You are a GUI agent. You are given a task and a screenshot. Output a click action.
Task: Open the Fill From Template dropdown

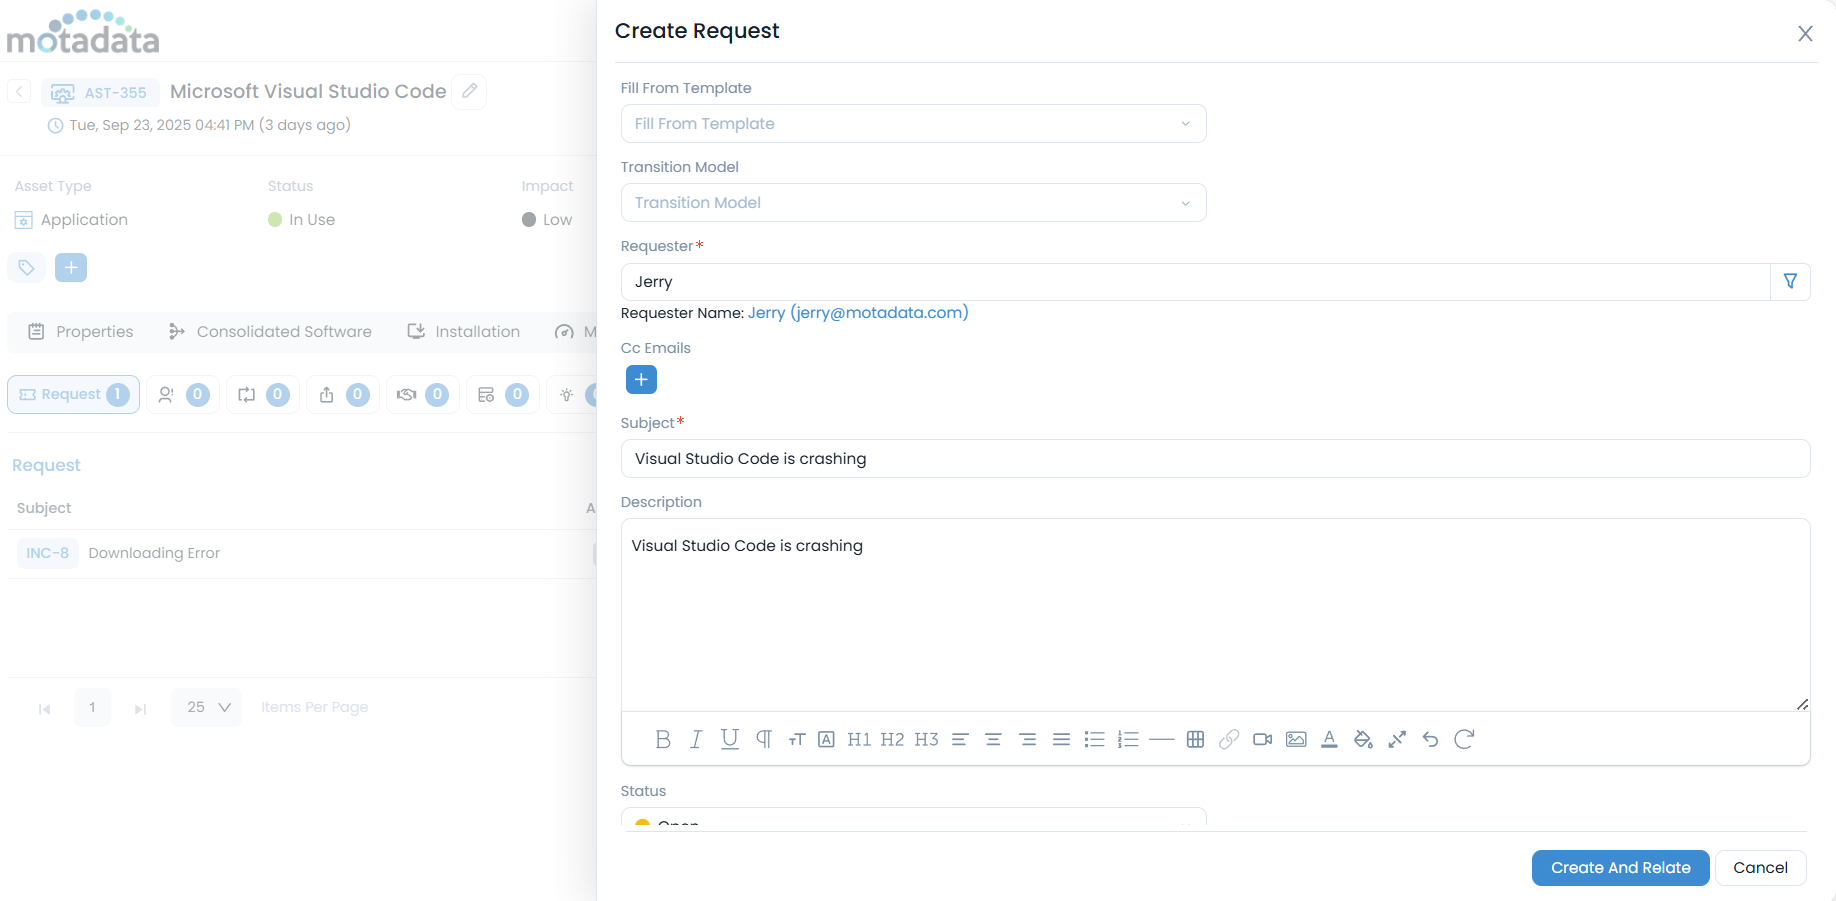[913, 123]
